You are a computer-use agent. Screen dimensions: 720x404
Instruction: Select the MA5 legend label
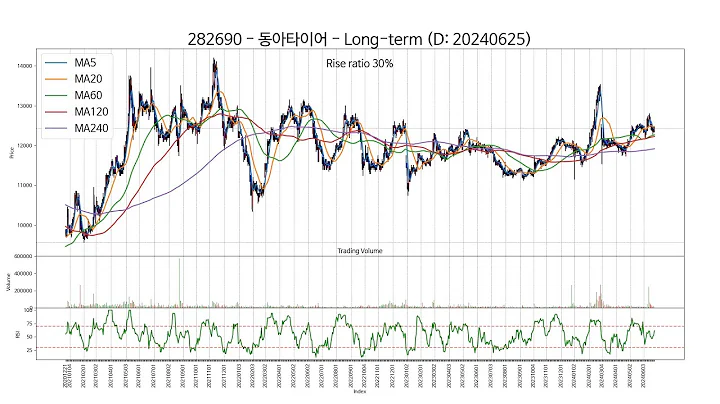pos(85,62)
